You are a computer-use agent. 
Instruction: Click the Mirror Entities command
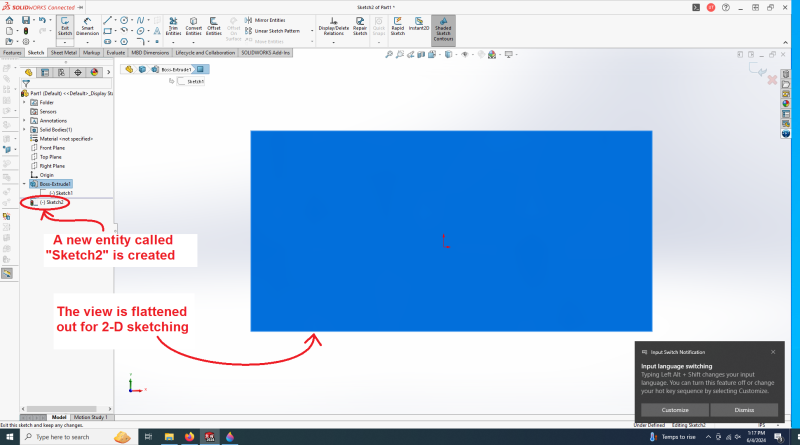click(270, 19)
